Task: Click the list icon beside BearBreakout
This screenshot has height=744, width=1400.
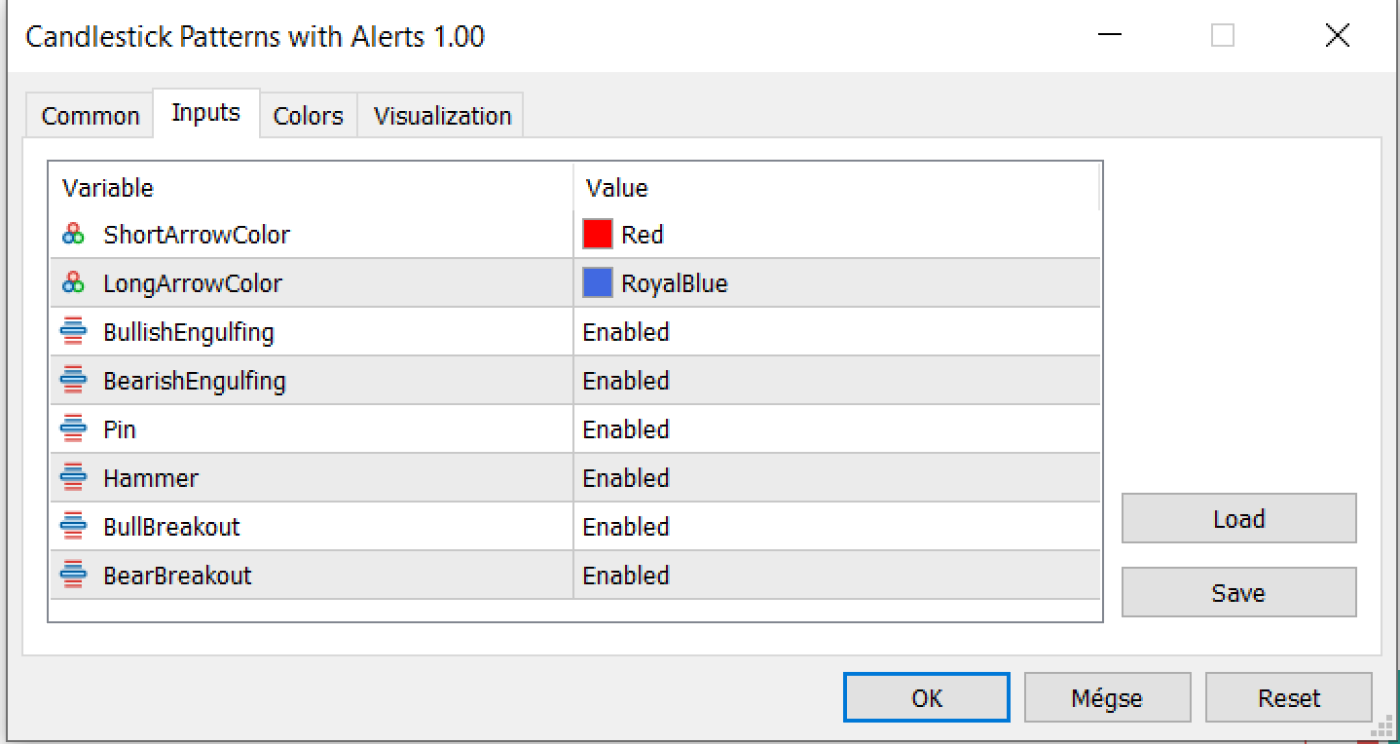Action: tap(72, 574)
